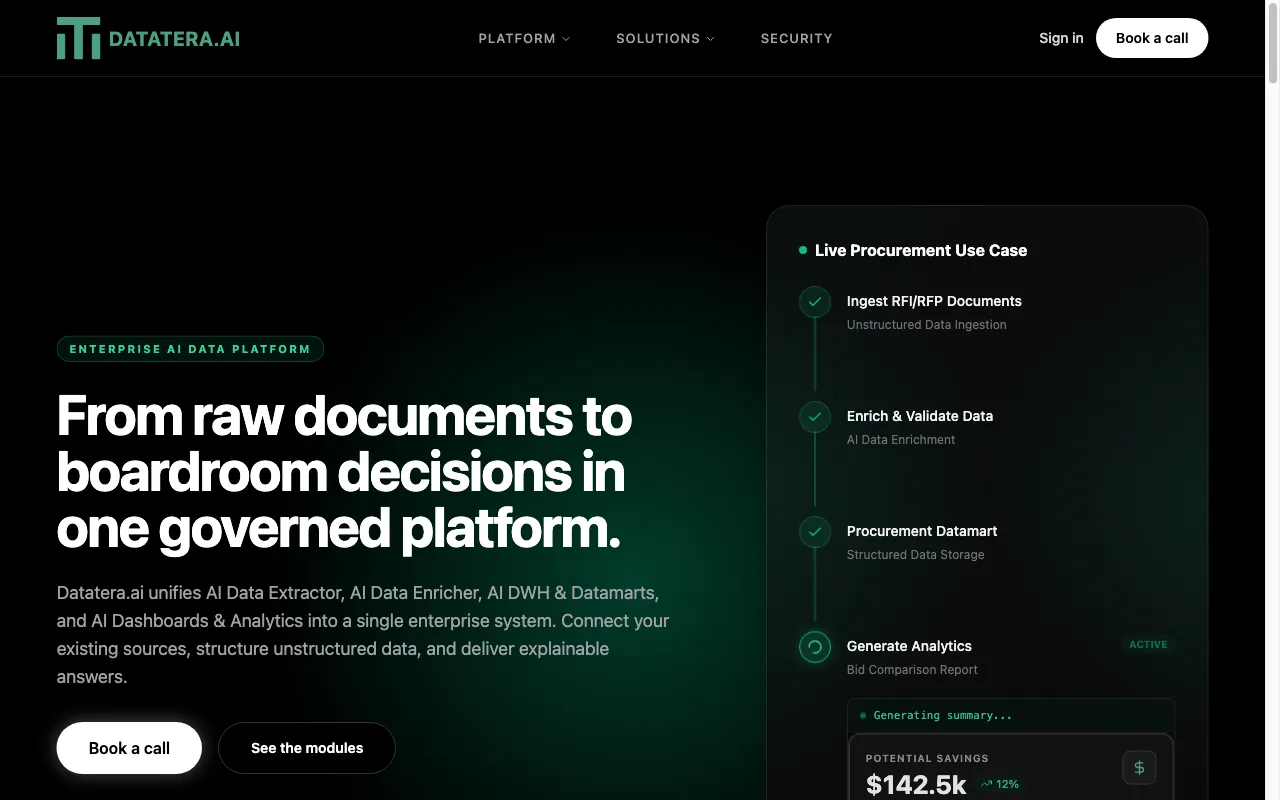The width and height of the screenshot is (1280, 800).
Task: Click the POTENTIAL SAVINGS label
Action: click(x=927, y=759)
